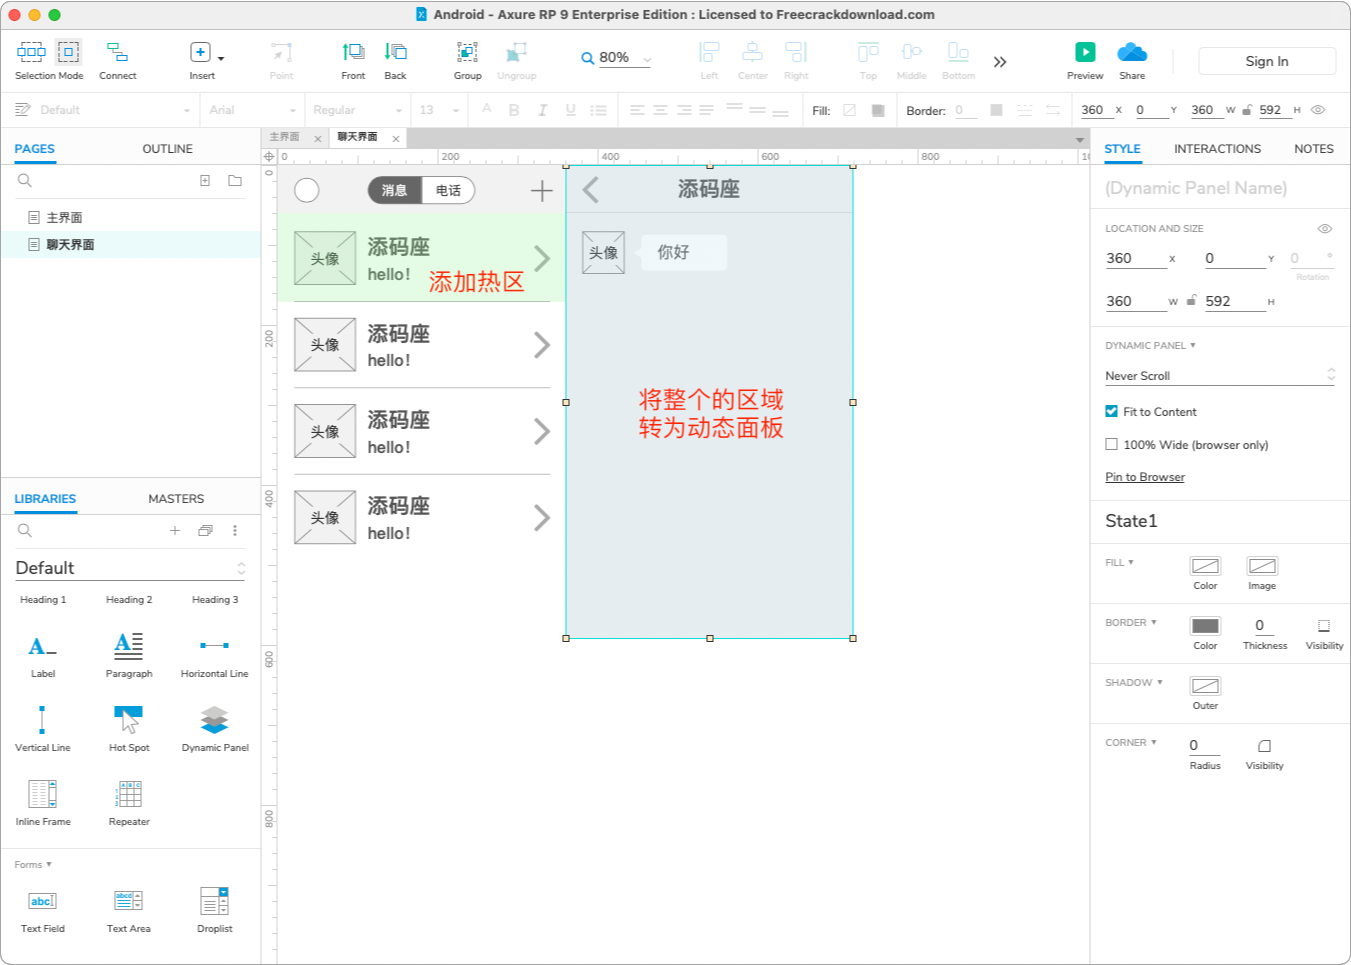The image size is (1351, 965).
Task: Switch to the Outline tab
Action: pyautogui.click(x=167, y=148)
